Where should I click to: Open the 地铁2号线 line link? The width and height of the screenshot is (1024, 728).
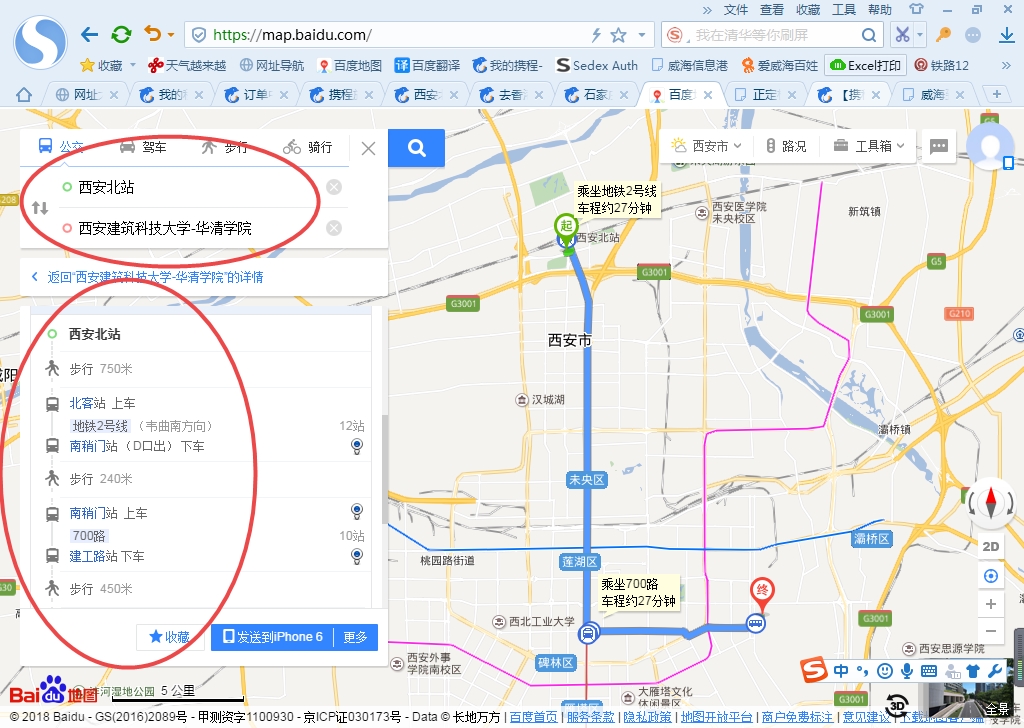[100, 426]
